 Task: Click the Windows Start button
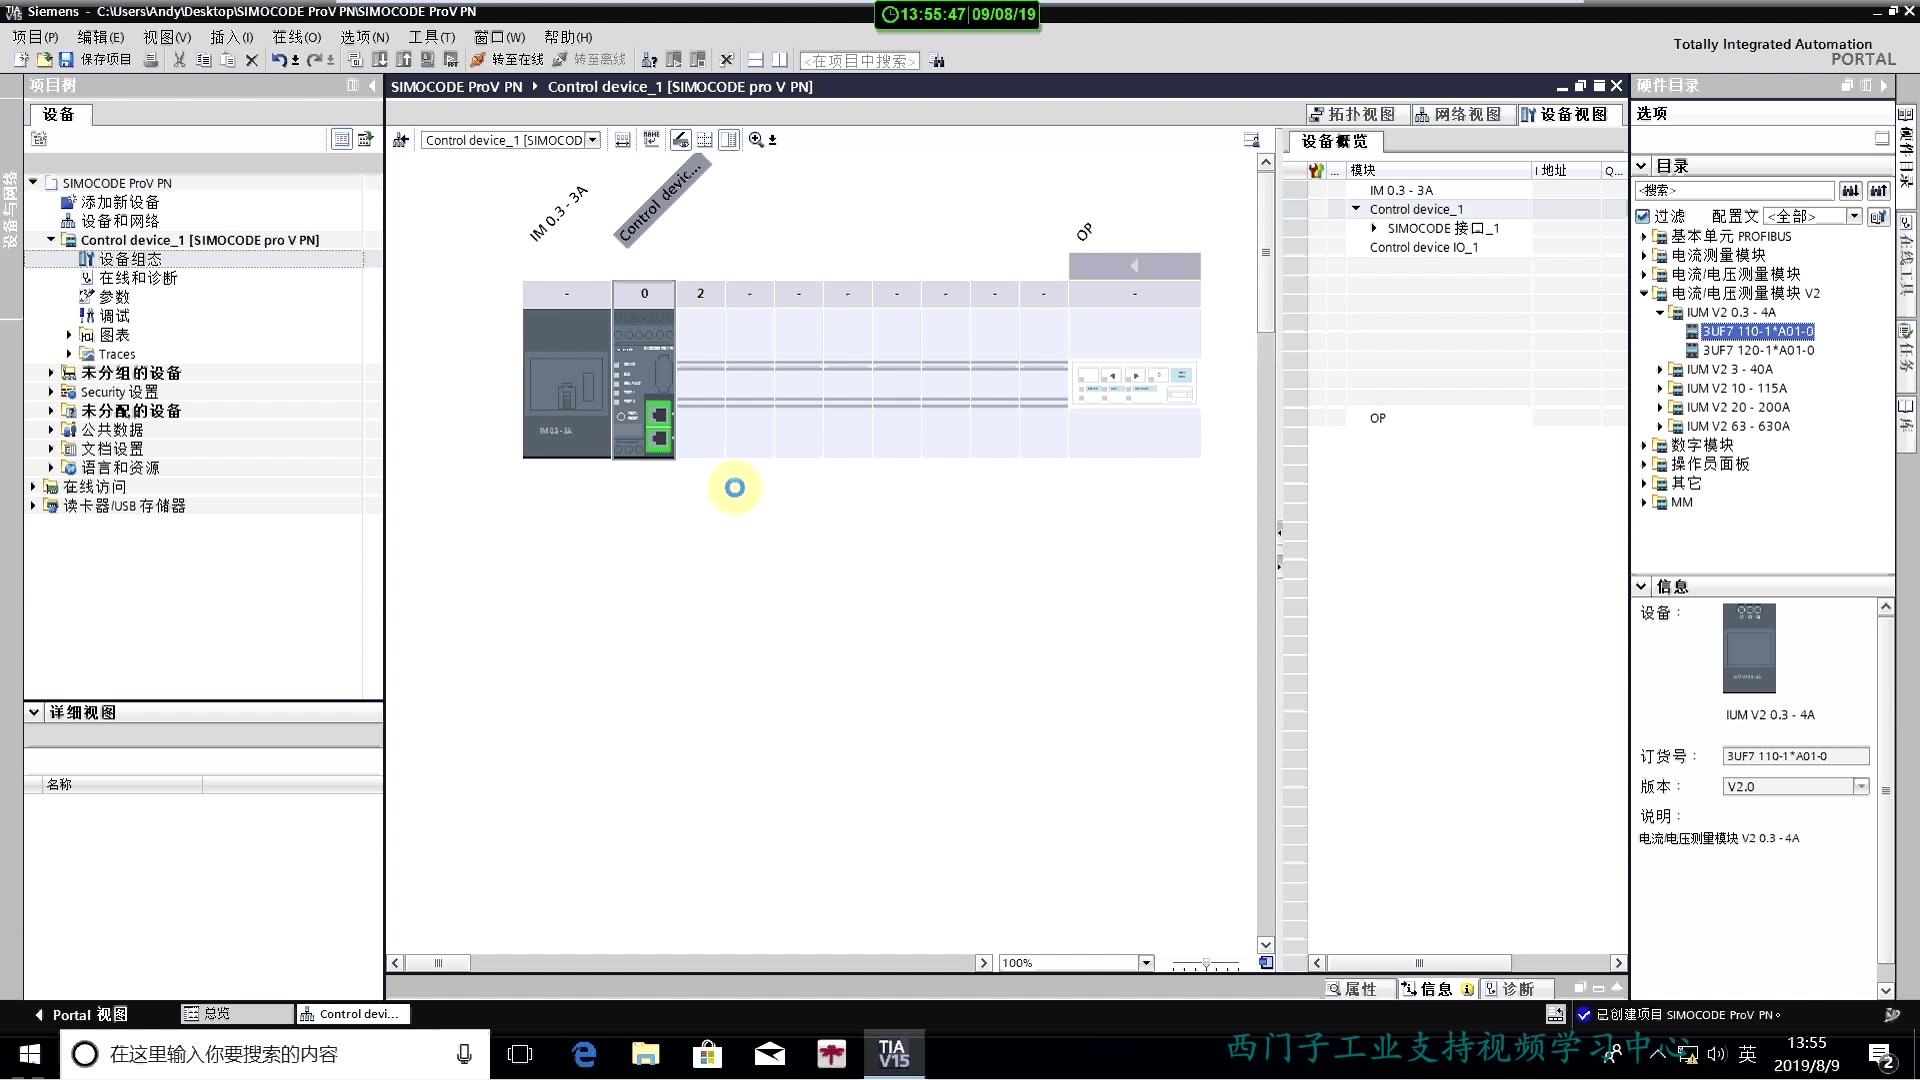pos(29,1054)
